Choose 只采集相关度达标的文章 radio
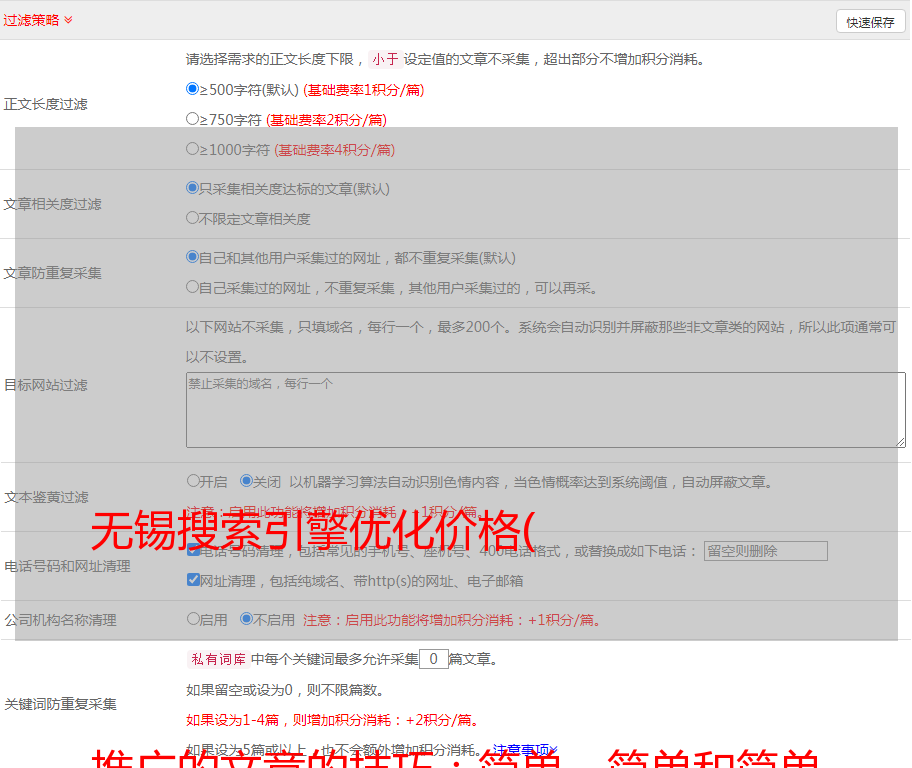This screenshot has height=768, width=912. pos(192,188)
